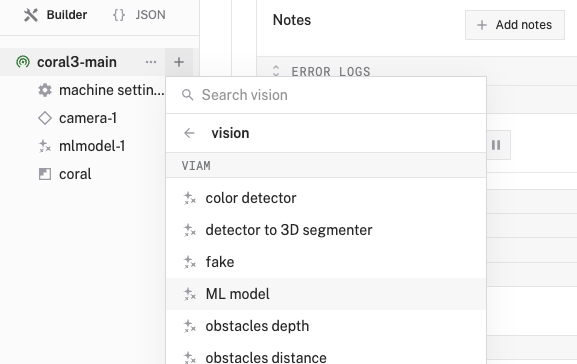Screen dimensions: 577x364
Task: Click the module icon next to coral
Action: click(45, 174)
